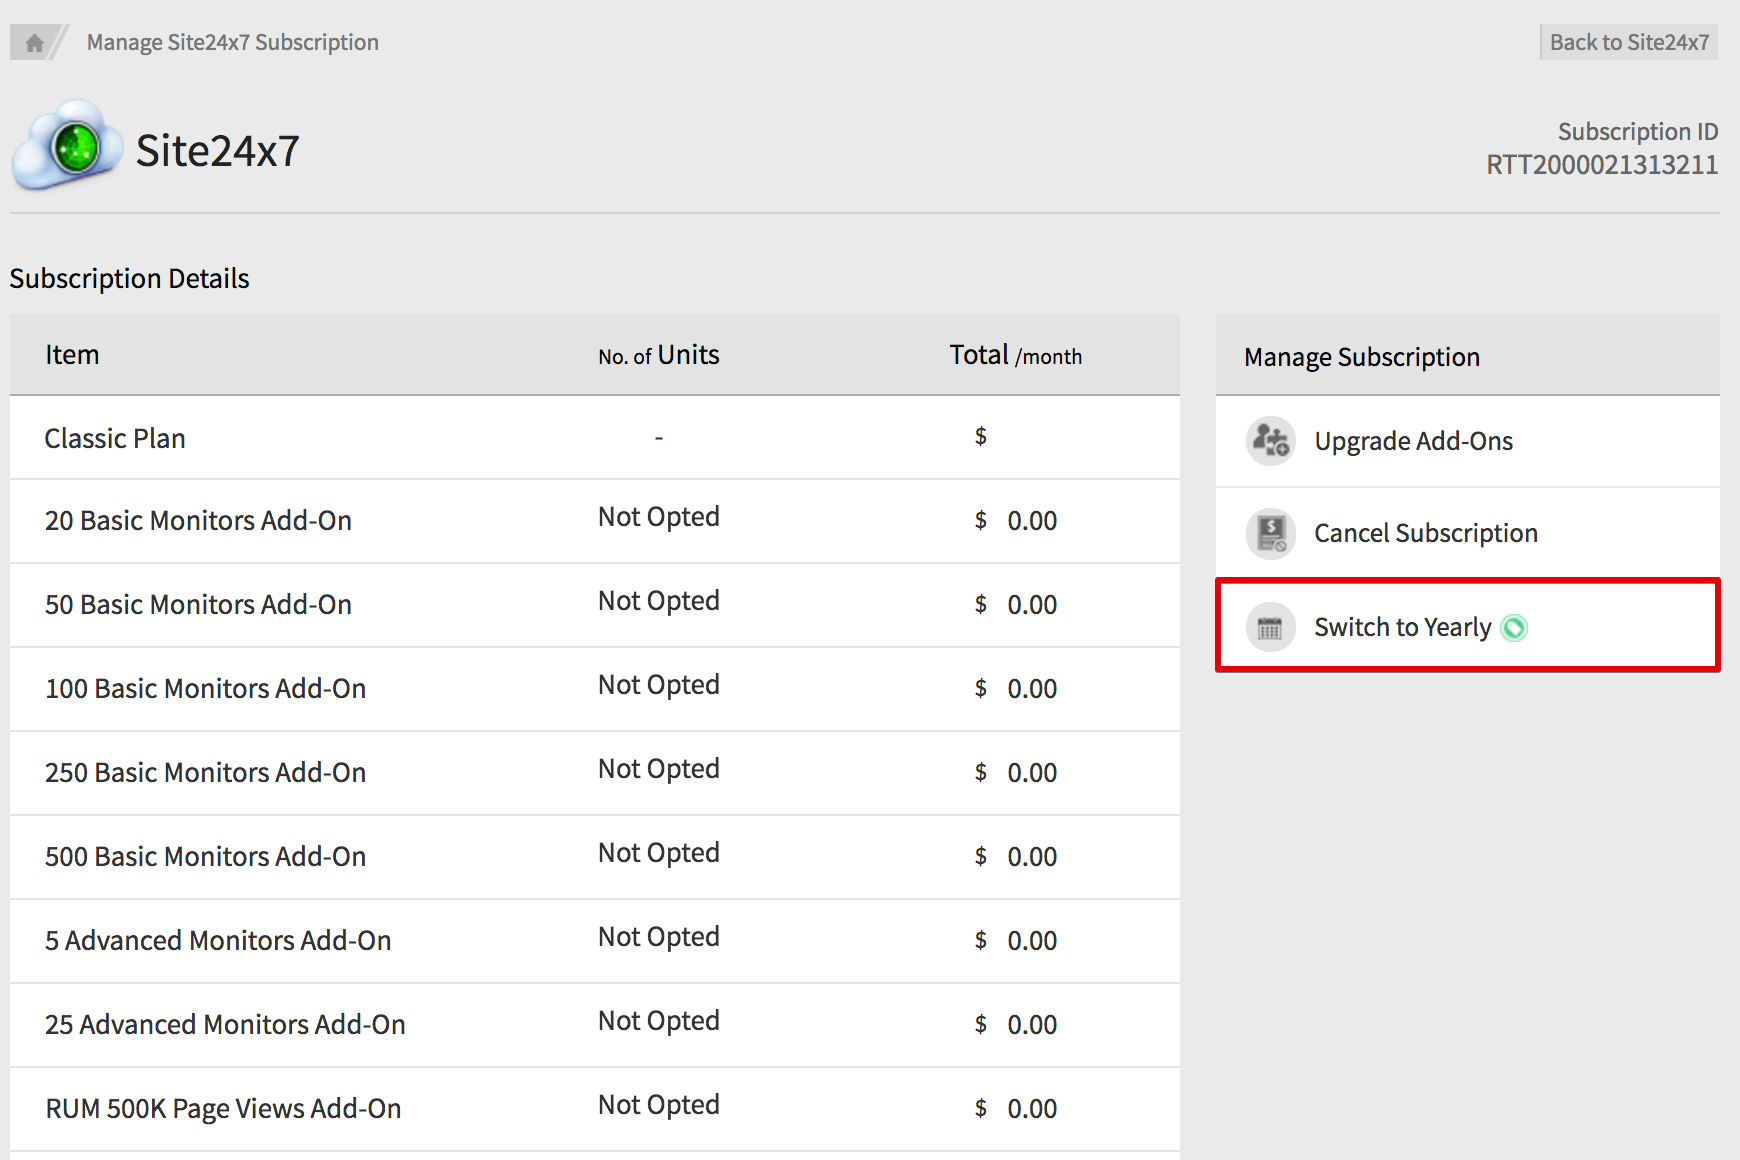Click the Classic Plan row item
1740x1160 pixels.
[x=115, y=438]
